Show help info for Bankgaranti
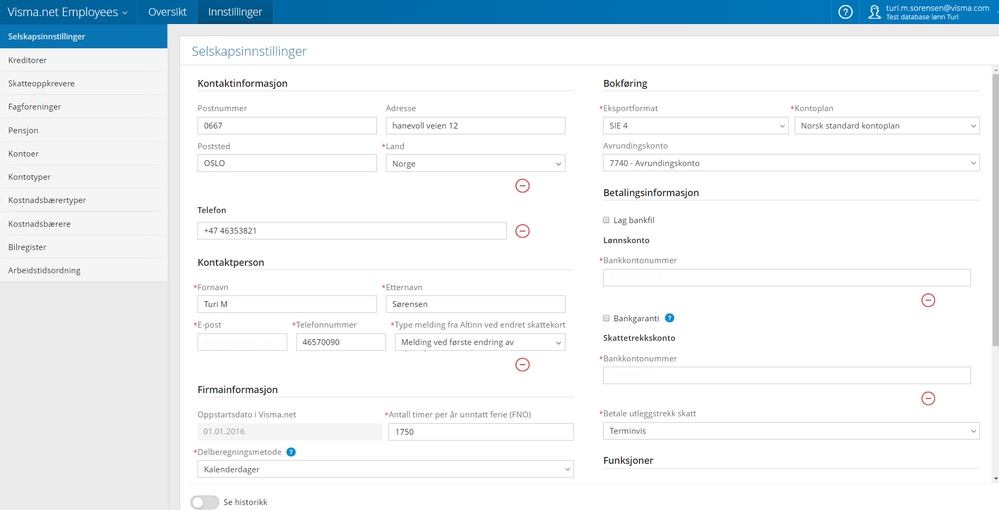 pos(670,318)
